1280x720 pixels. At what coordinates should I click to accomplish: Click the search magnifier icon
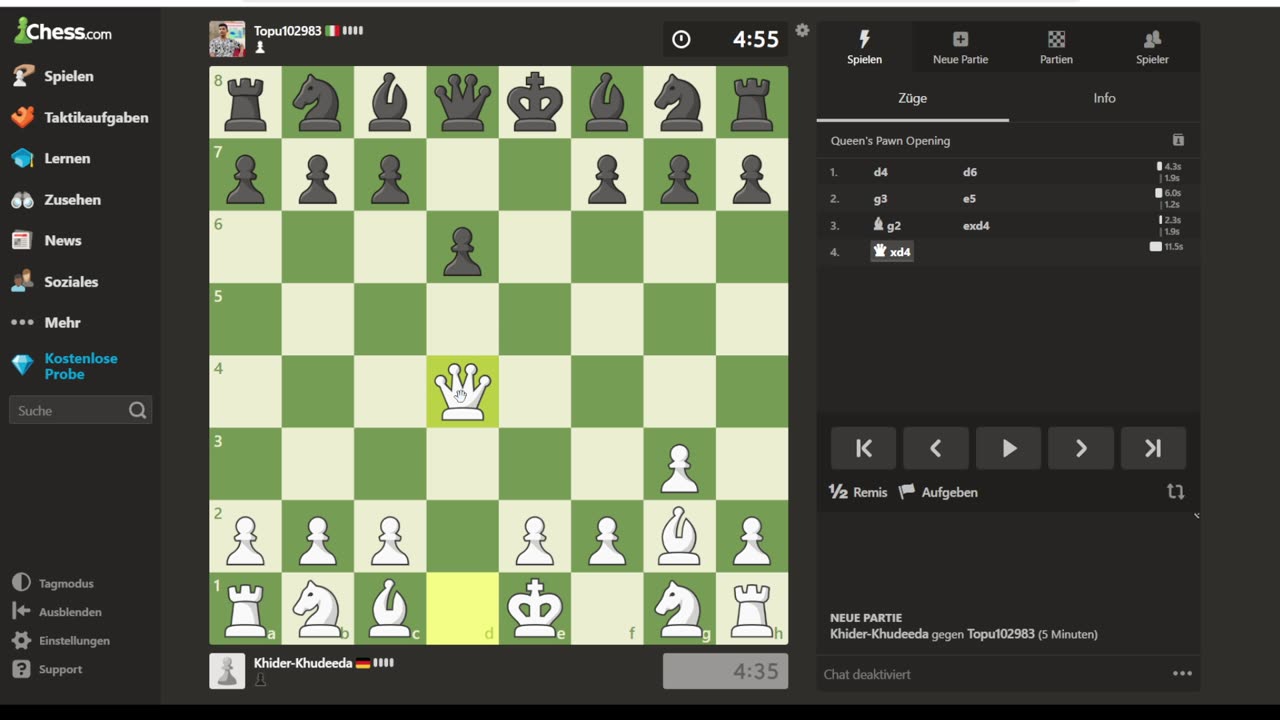coord(138,410)
